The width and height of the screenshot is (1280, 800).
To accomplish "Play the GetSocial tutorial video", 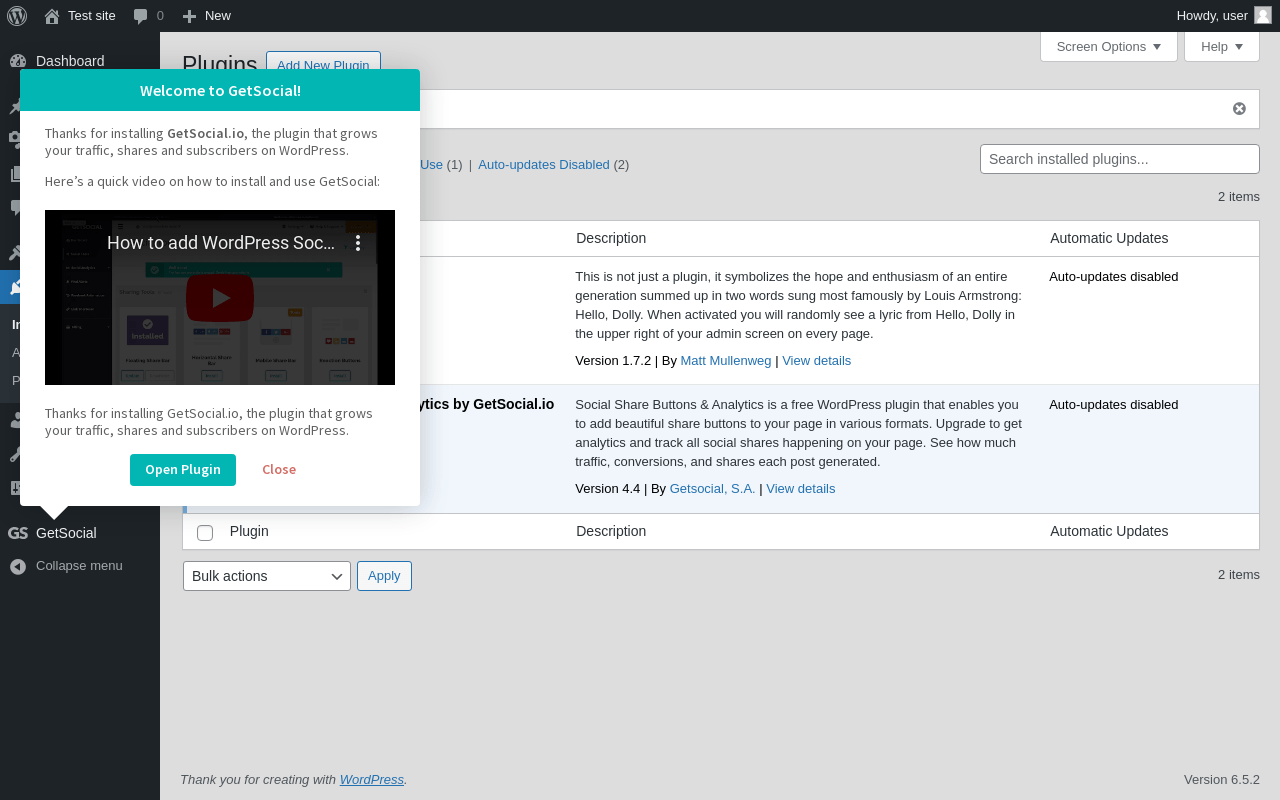I will pos(220,297).
